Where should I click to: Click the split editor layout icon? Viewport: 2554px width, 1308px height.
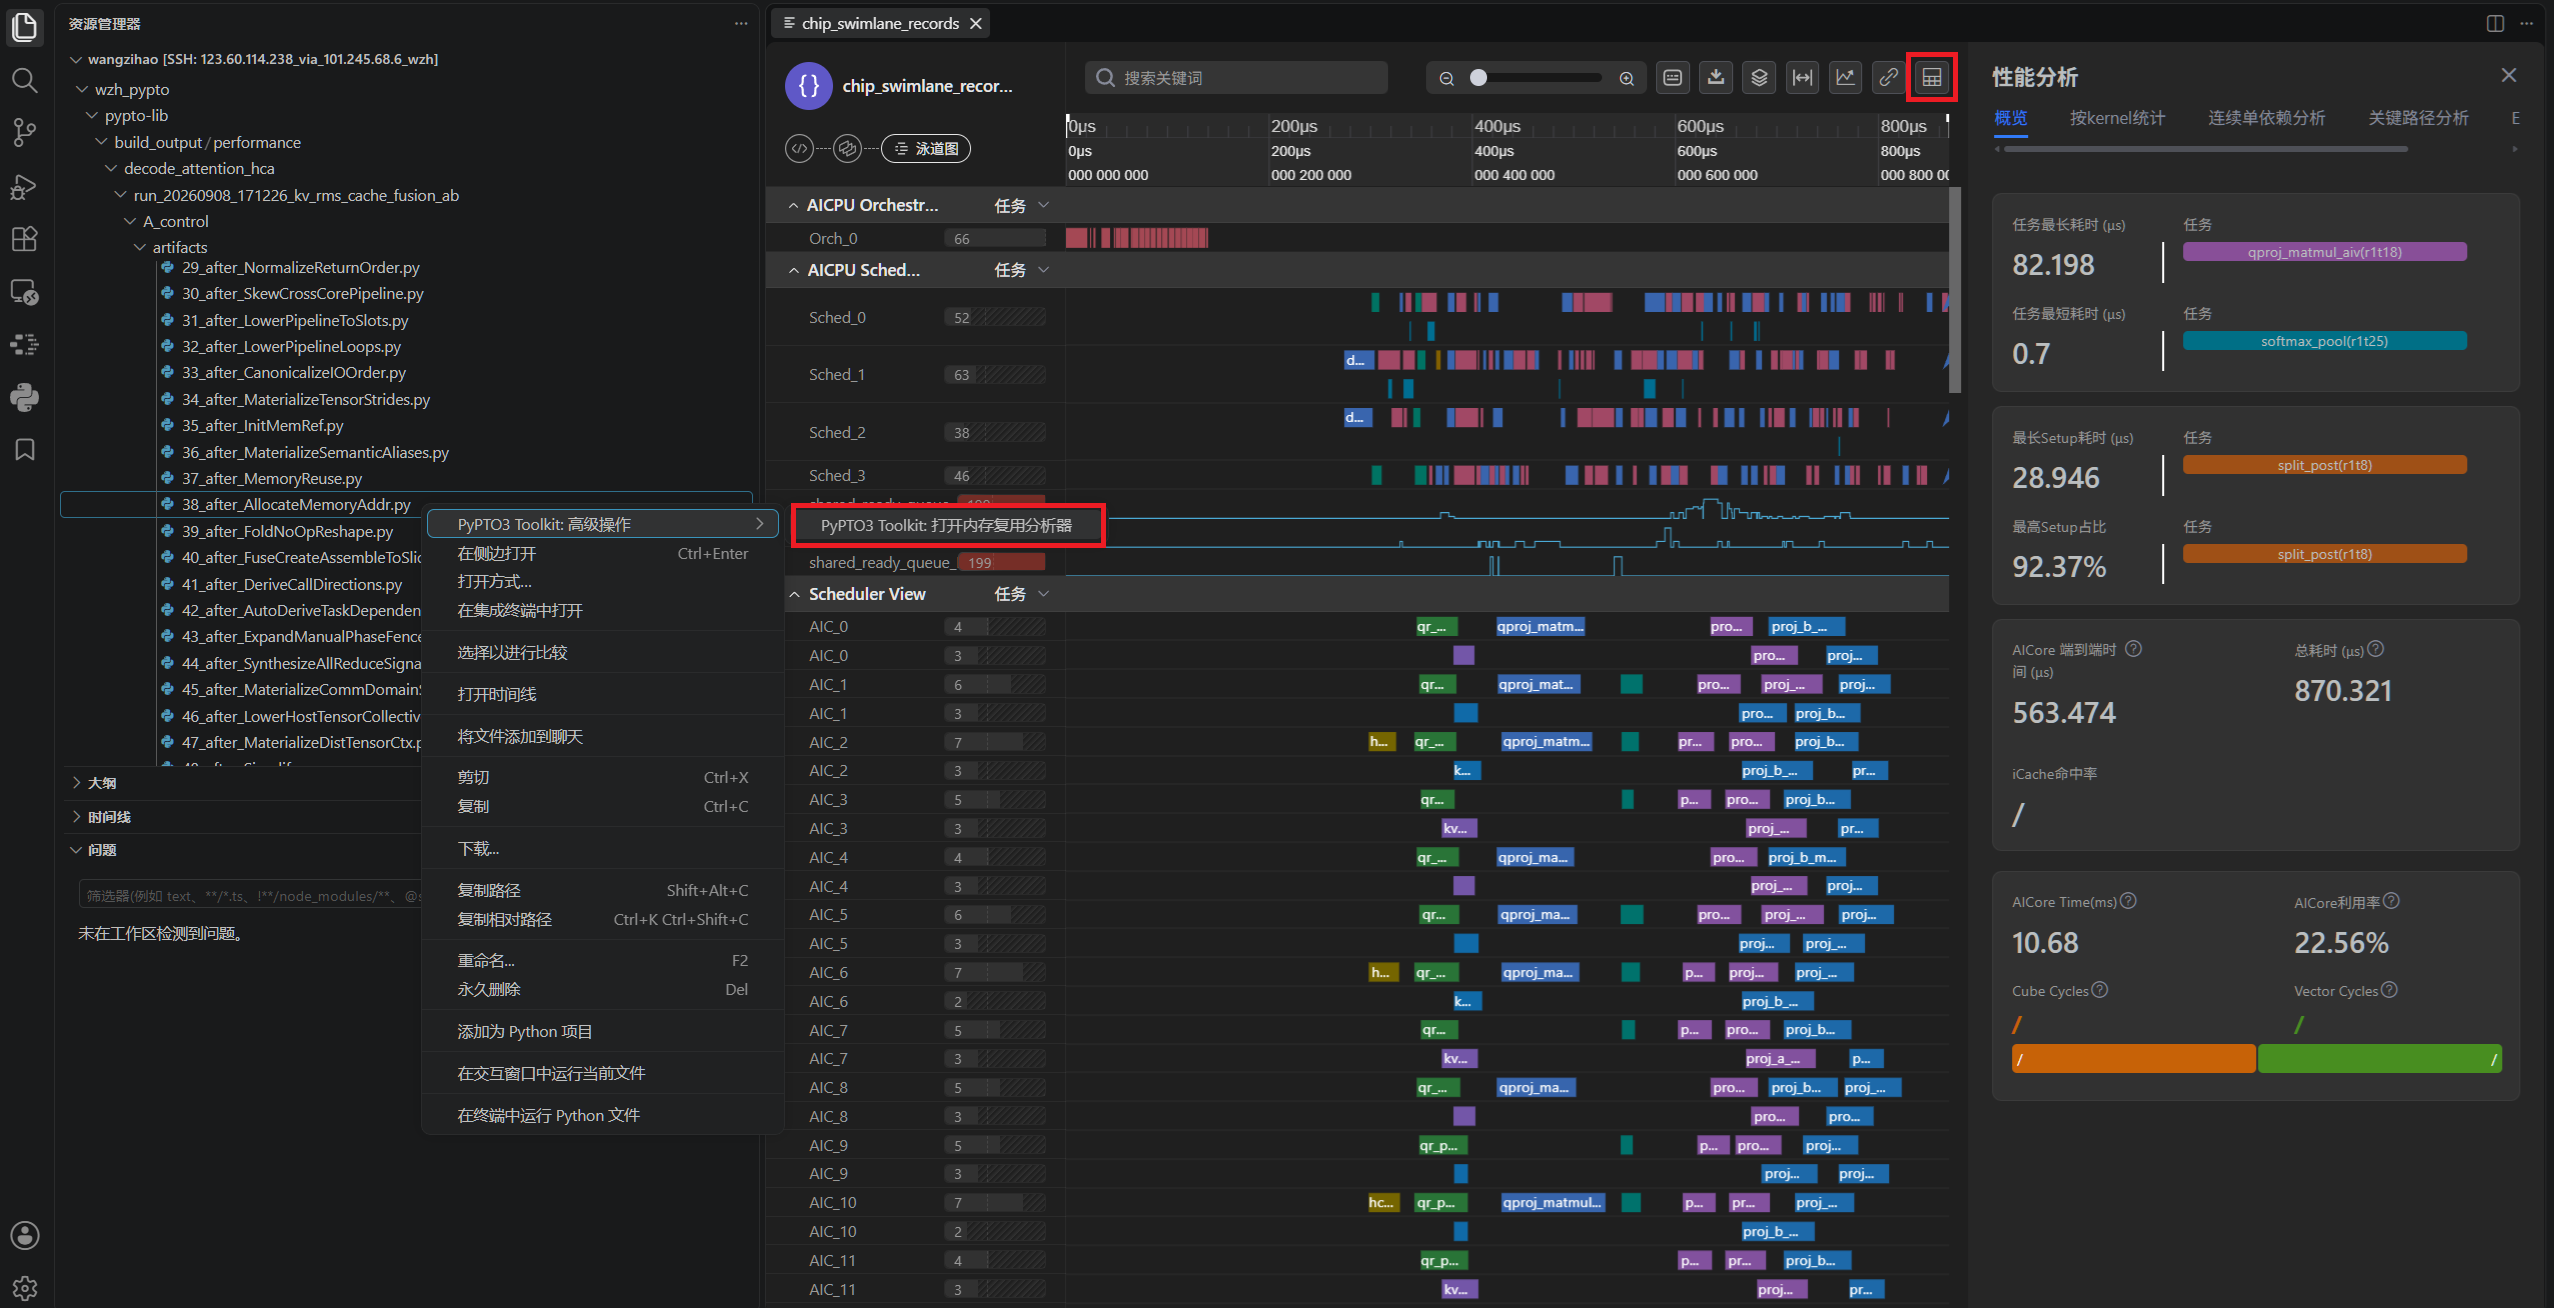pyautogui.click(x=2496, y=23)
